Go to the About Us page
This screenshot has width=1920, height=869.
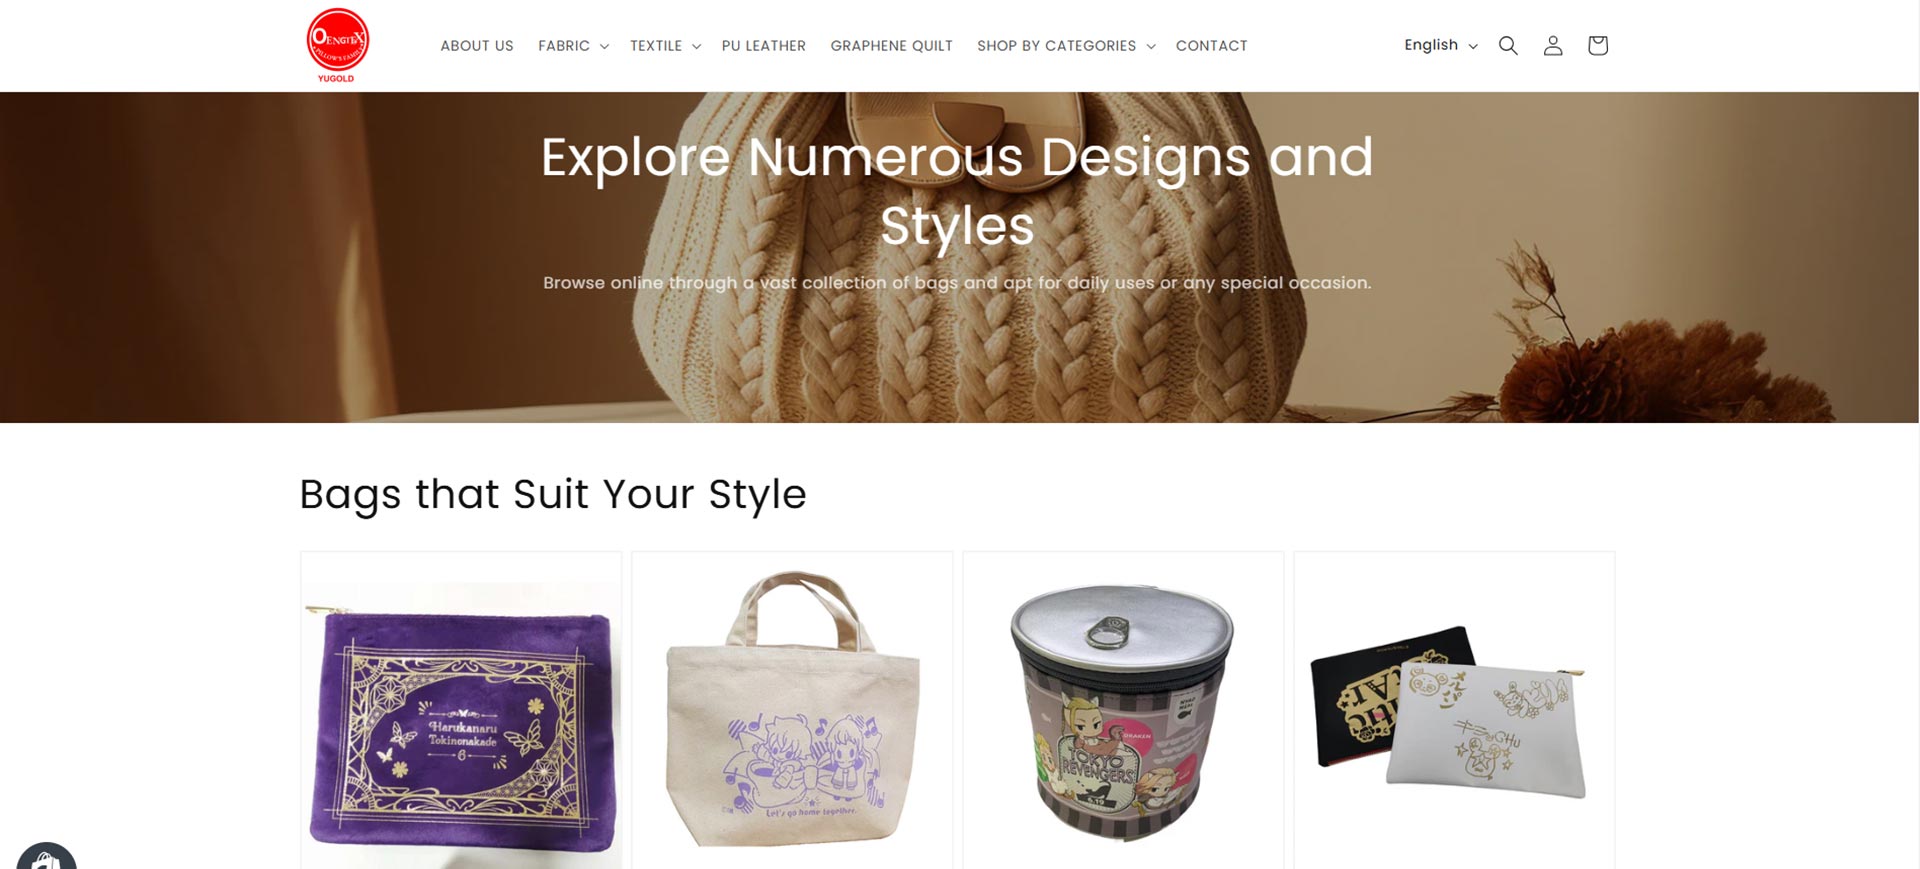(x=477, y=46)
